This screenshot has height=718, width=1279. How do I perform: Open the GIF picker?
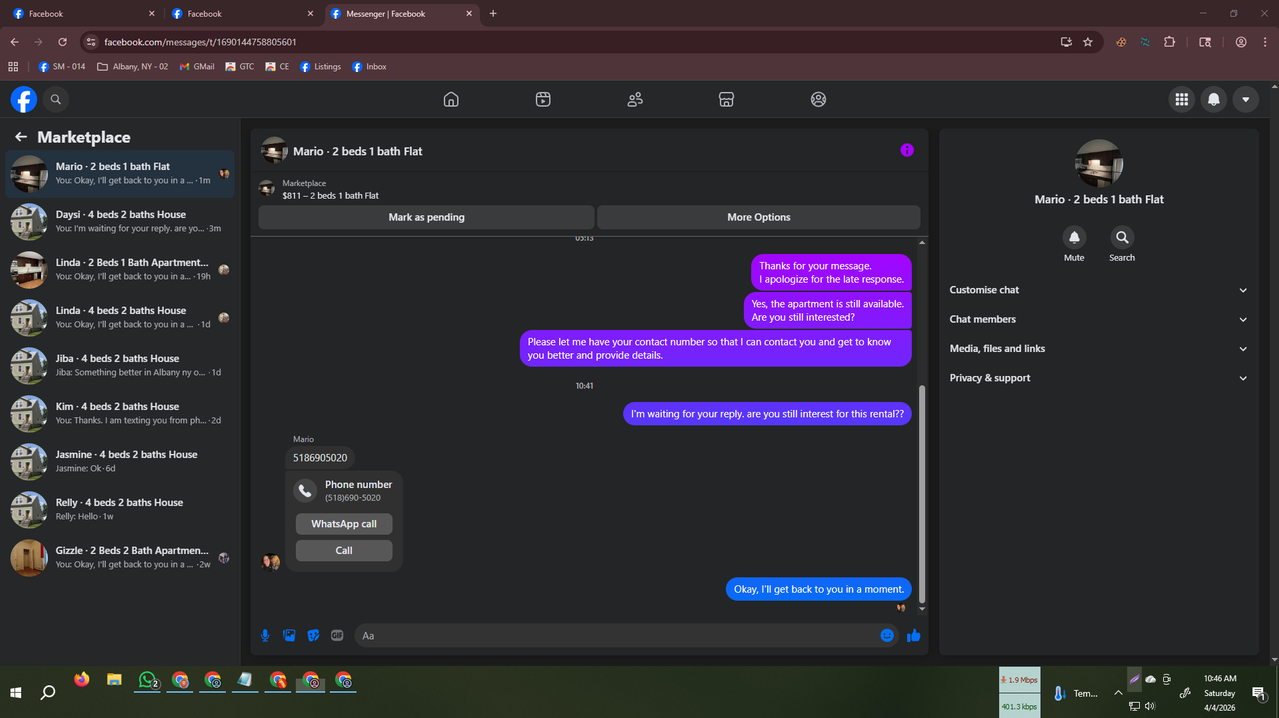coord(337,635)
